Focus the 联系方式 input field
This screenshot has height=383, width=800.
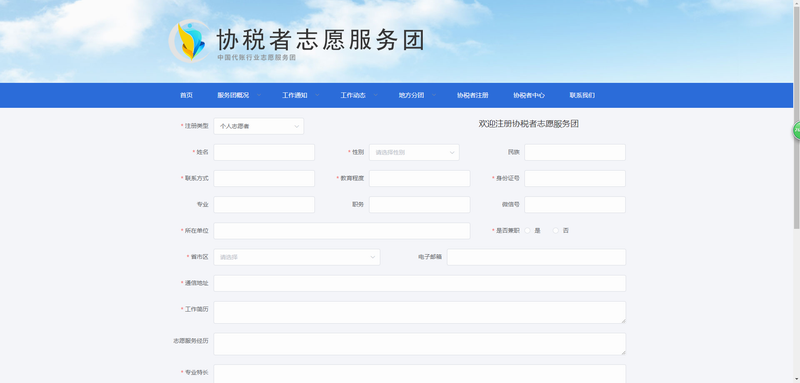264,178
